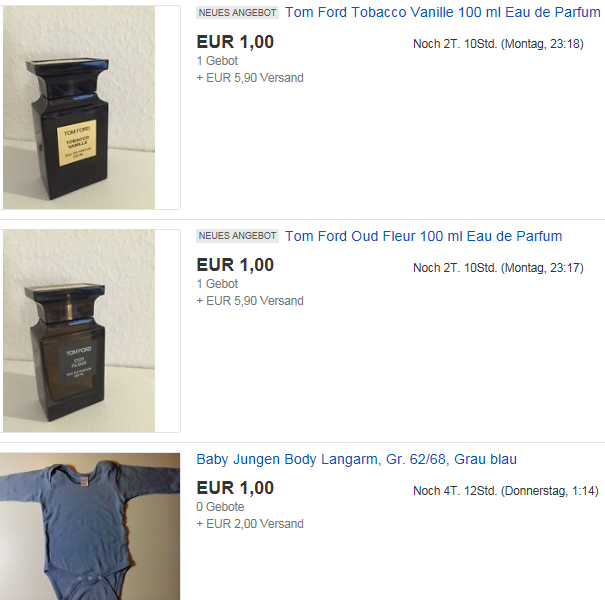Image resolution: width=605 pixels, height=600 pixels.
Task: Open the Tom Ford Oud Fleur listing title
Action: tap(423, 236)
